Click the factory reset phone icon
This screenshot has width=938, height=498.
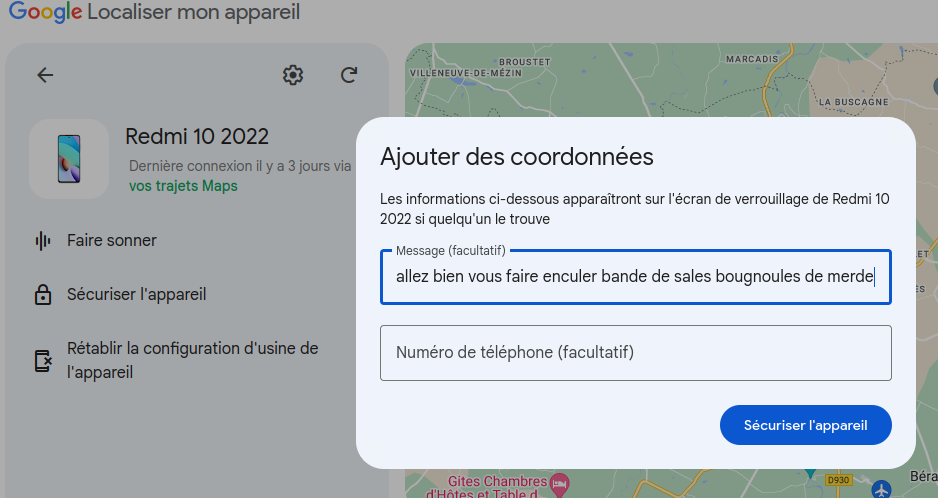click(x=43, y=361)
